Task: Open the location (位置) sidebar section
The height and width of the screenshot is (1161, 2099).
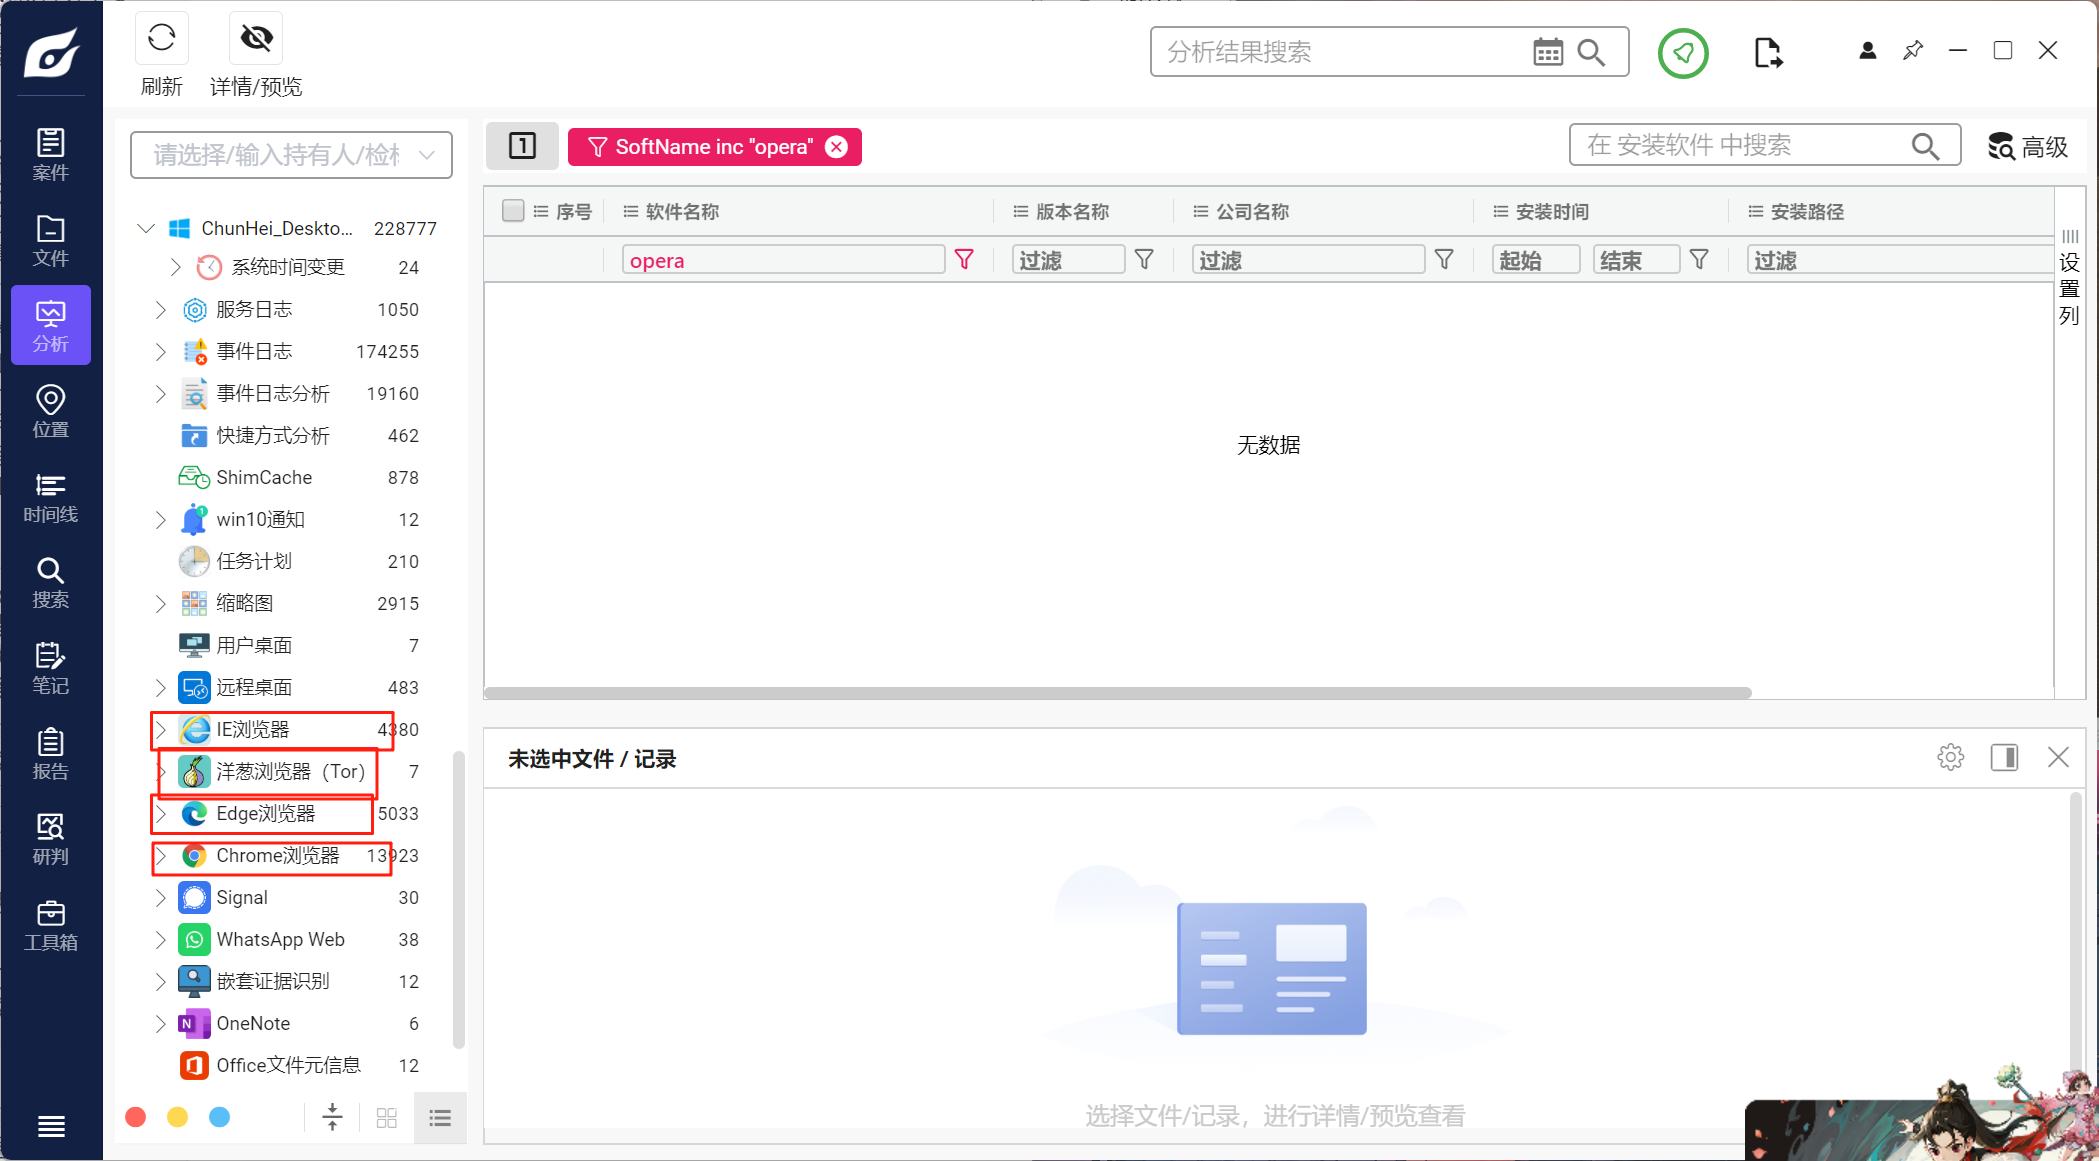Action: coord(50,412)
